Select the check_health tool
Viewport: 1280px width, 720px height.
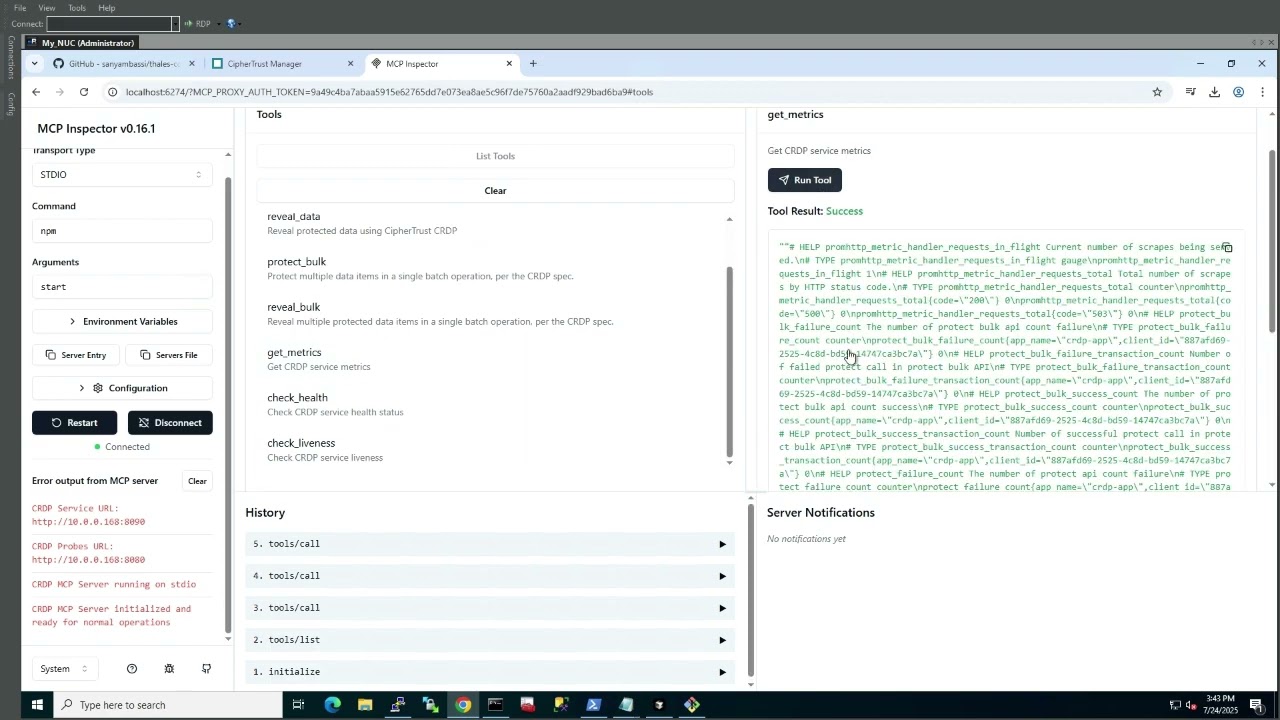(490, 404)
